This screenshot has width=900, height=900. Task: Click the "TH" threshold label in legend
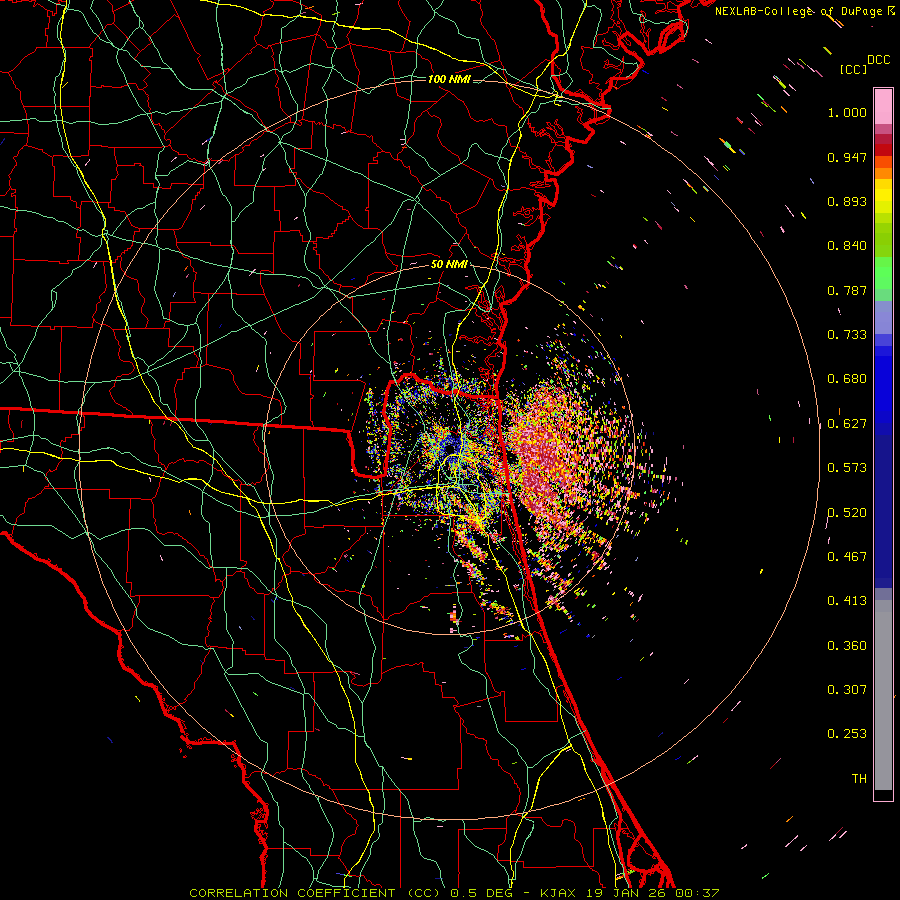tap(859, 779)
